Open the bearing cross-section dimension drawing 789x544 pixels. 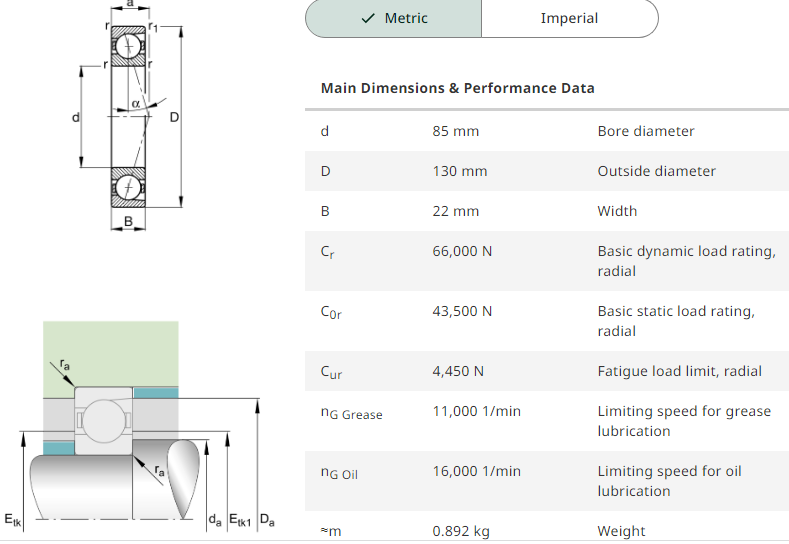[x=129, y=116]
